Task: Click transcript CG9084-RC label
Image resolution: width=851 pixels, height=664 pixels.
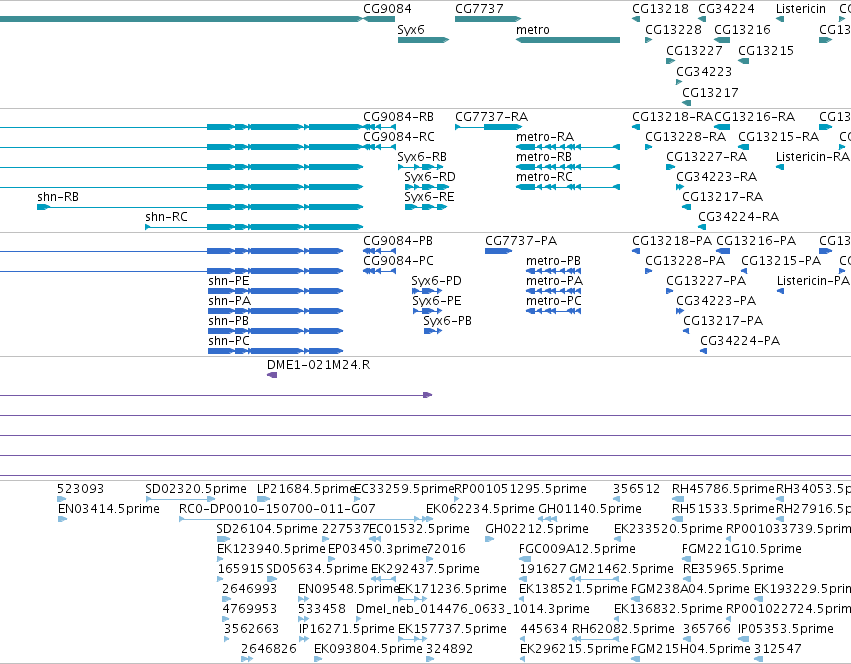Action: pyautogui.click(x=398, y=137)
